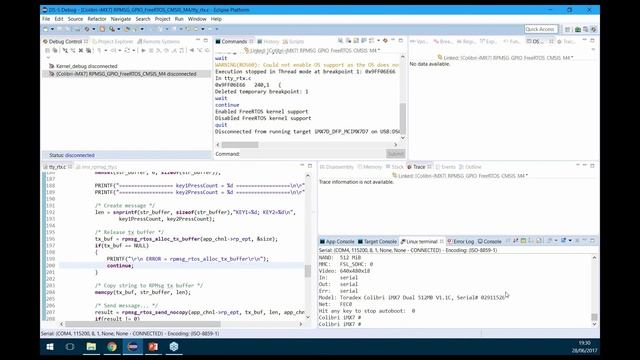Focus the Quick Access search field
Viewport: 640px width, 360px height.
point(541,29)
